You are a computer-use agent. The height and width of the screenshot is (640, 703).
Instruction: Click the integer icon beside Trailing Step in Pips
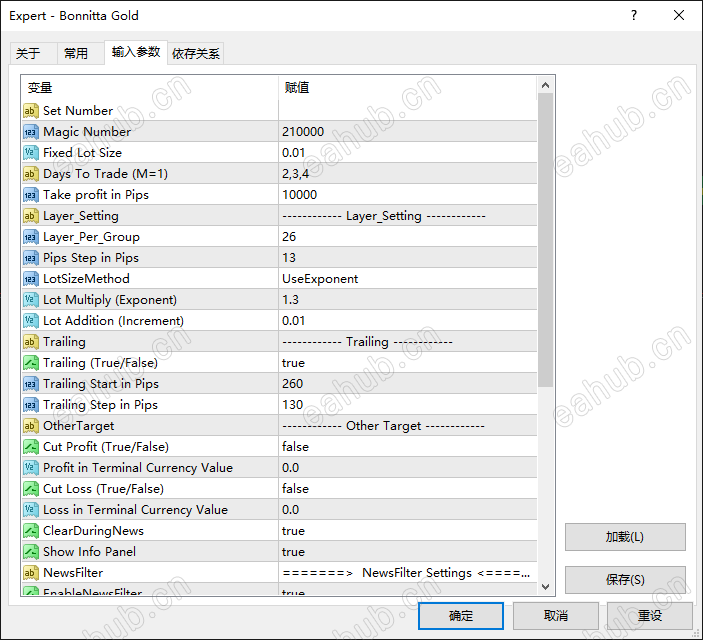[30, 405]
